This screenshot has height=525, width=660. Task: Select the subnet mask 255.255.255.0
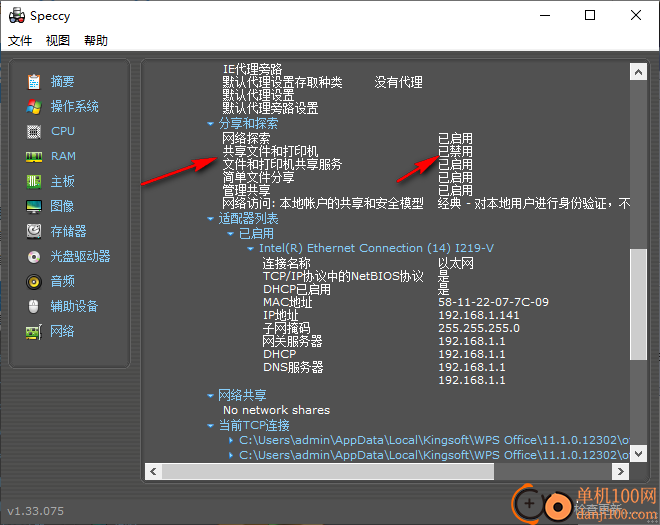click(x=479, y=328)
